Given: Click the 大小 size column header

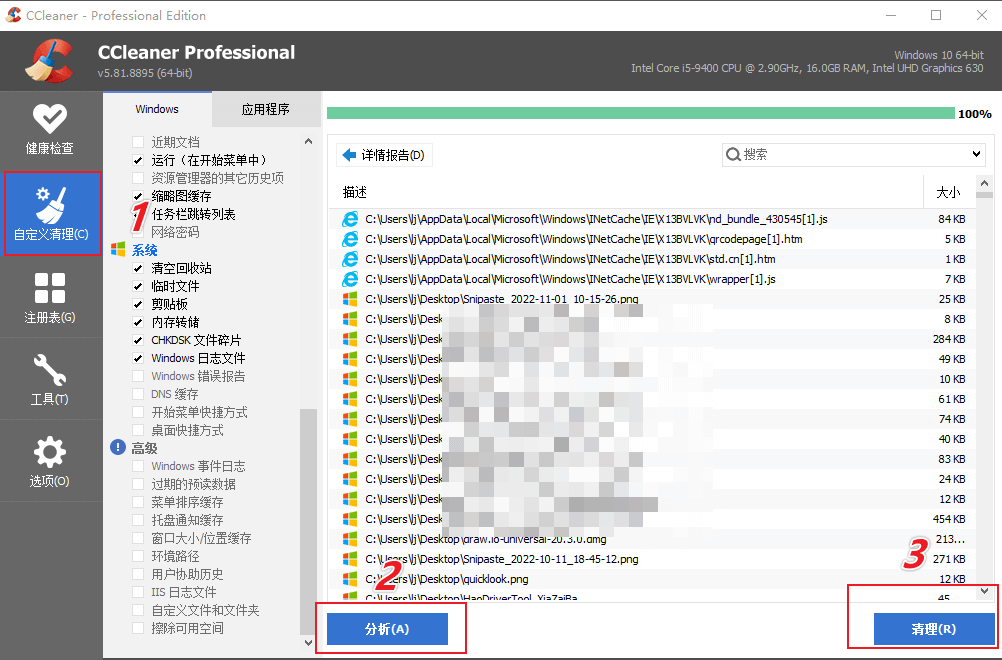Looking at the screenshot, I should point(947,192).
